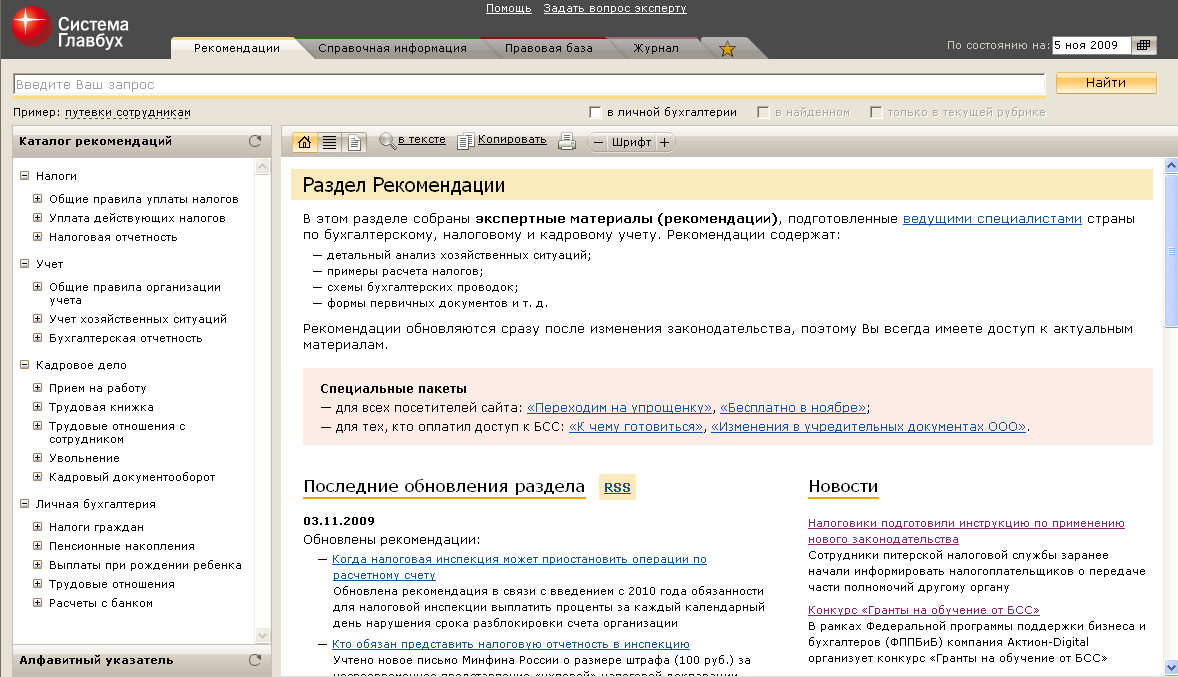Click the catalog tree scrollbar down arrow
This screenshot has height=677, width=1178.
click(x=262, y=635)
